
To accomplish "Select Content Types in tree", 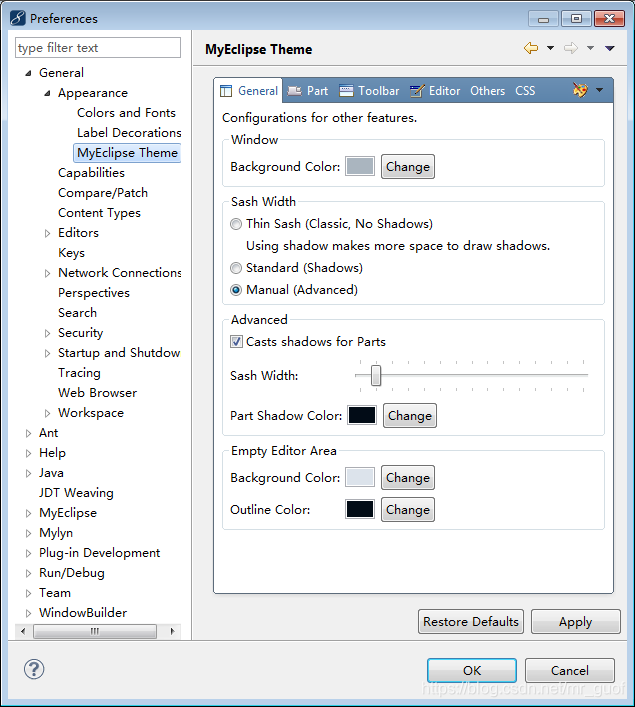I will (99, 213).
